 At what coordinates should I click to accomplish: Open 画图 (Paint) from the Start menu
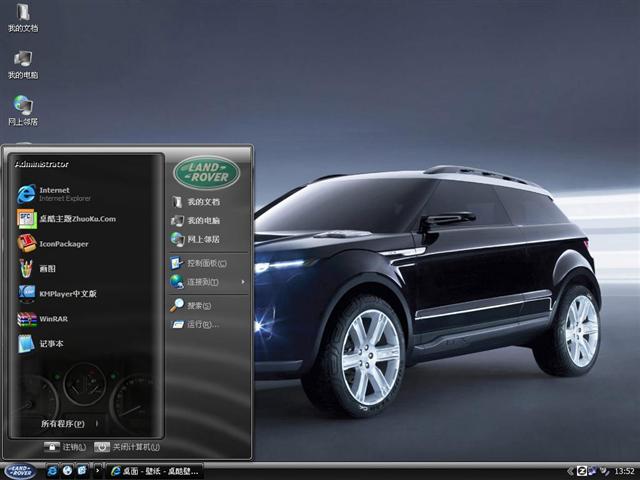(x=48, y=269)
